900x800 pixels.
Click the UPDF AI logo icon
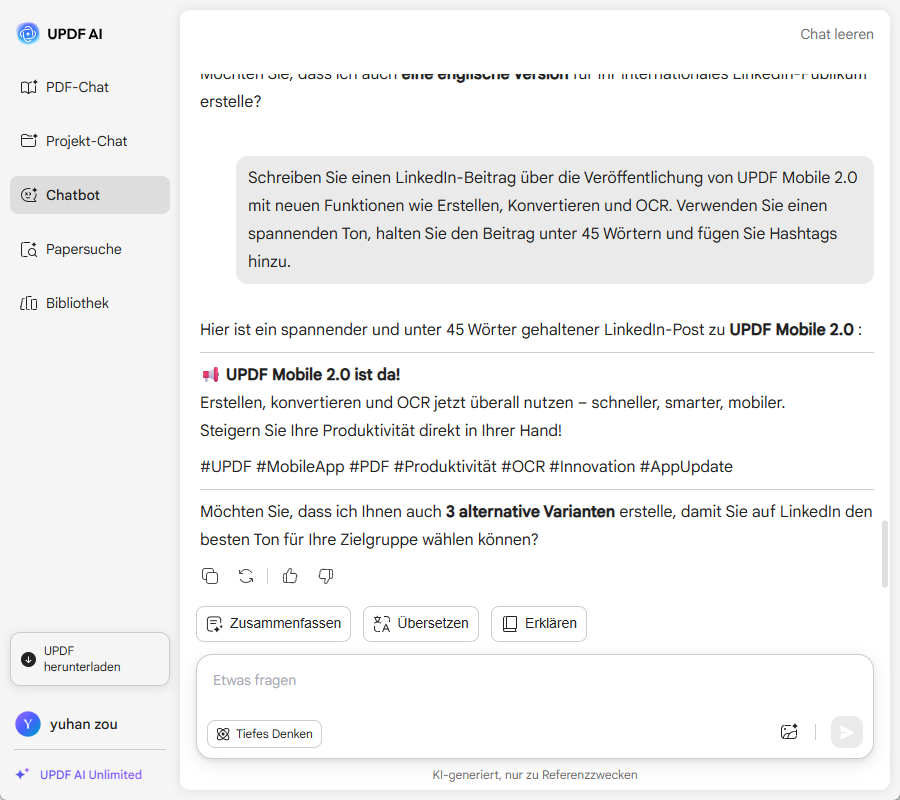(28, 33)
